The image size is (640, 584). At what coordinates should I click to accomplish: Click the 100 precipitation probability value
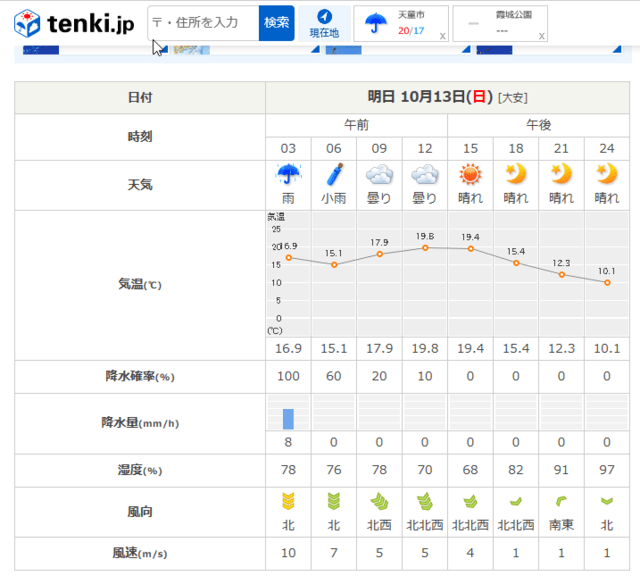coord(288,376)
